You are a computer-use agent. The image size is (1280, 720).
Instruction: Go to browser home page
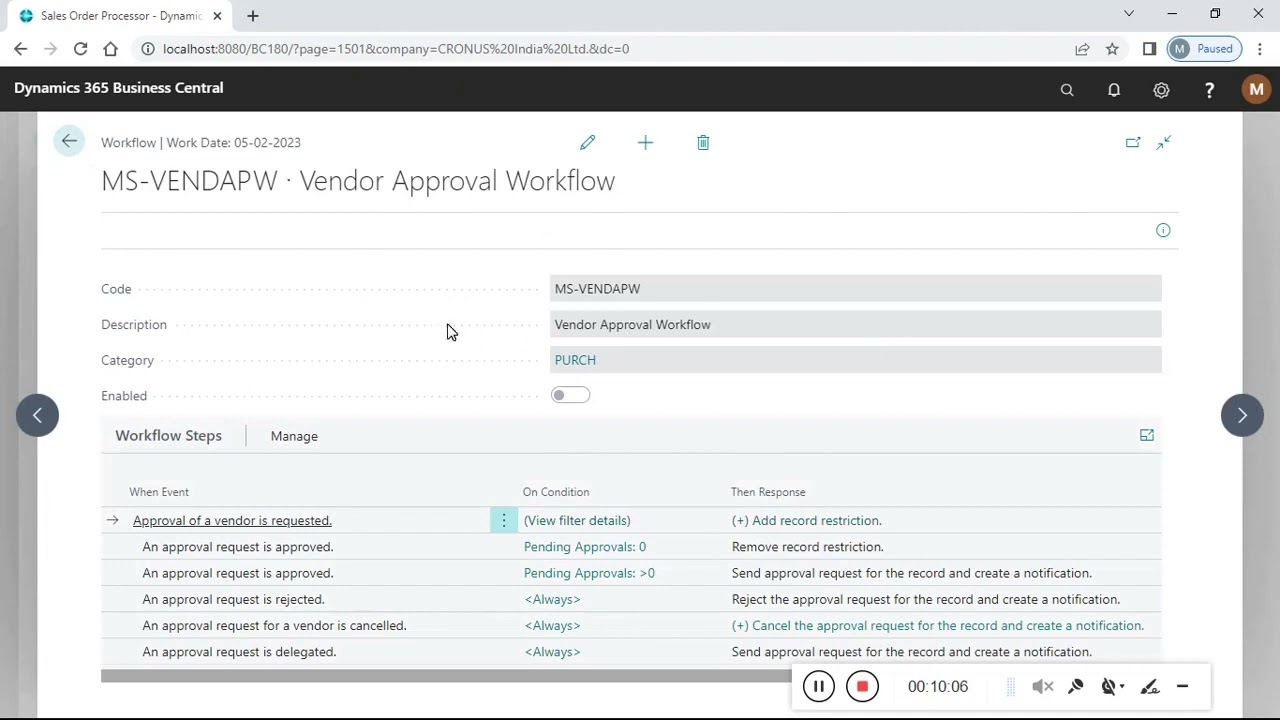pos(110,48)
